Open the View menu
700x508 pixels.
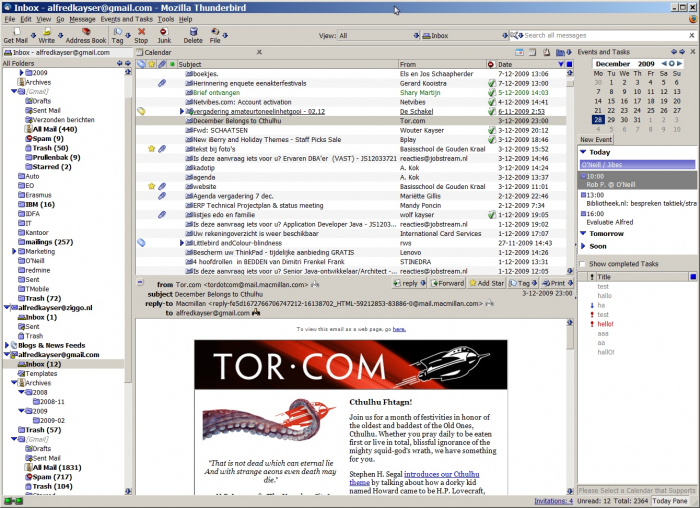[x=43, y=19]
